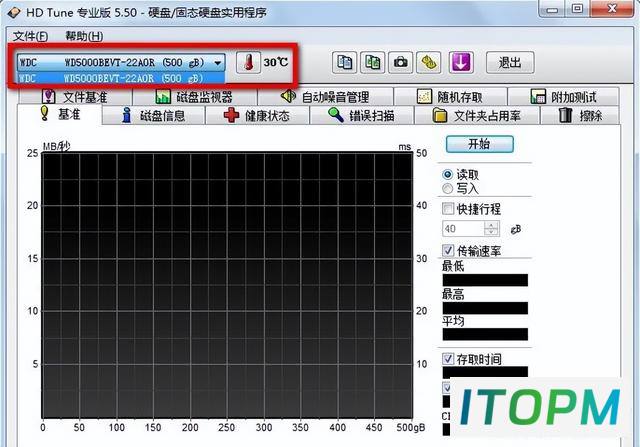Viewport: 640px width, 447px height.
Task: Save screenshot using camera icon
Action: [x=400, y=62]
